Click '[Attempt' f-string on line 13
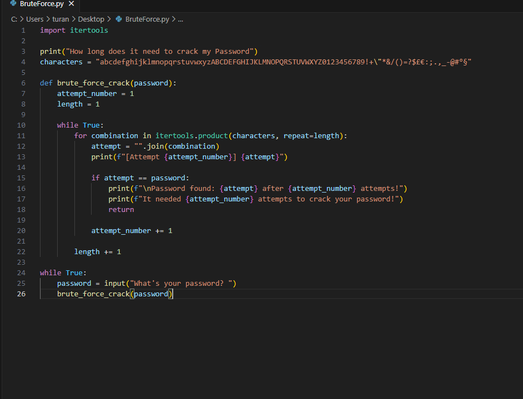The image size is (523, 399). 142,157
